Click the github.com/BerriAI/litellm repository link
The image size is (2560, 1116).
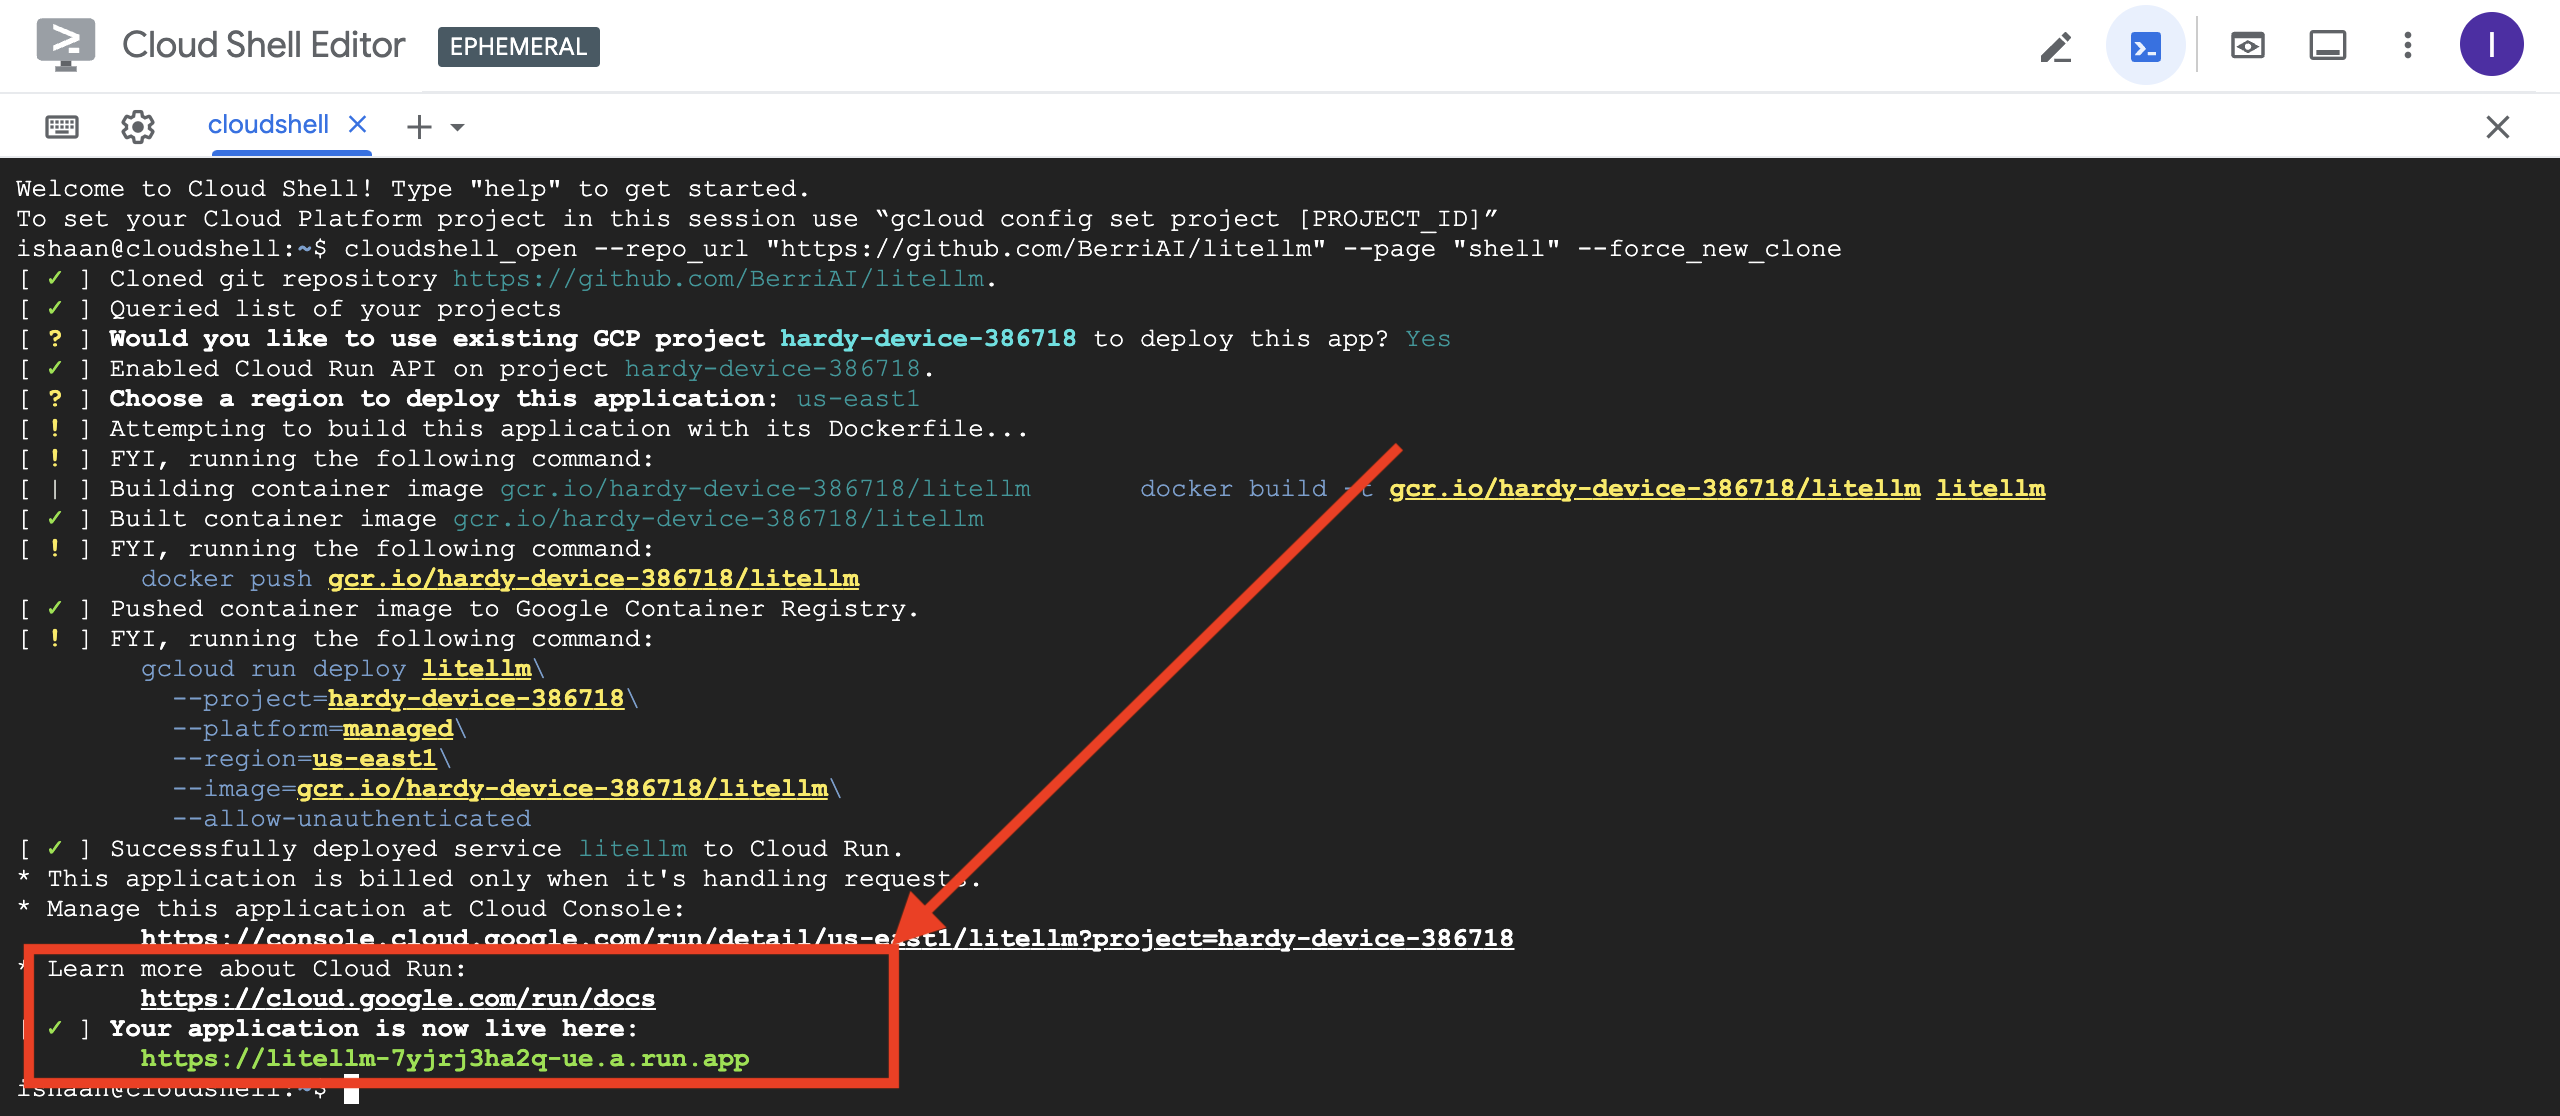(x=718, y=278)
